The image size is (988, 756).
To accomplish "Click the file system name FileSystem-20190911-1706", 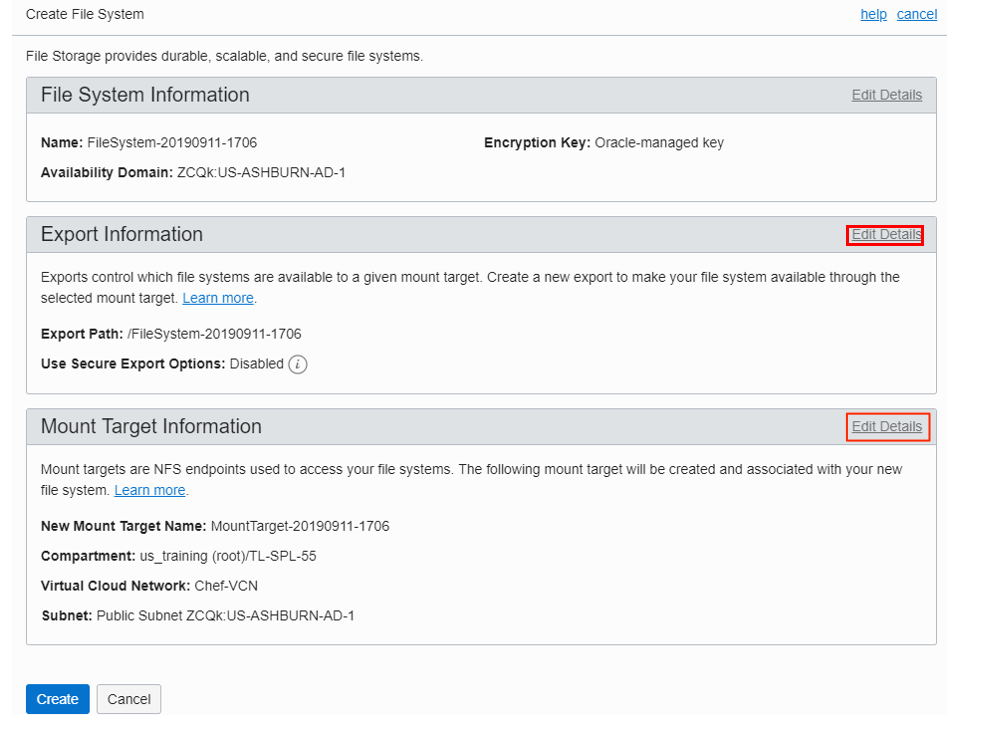I will (x=172, y=143).
